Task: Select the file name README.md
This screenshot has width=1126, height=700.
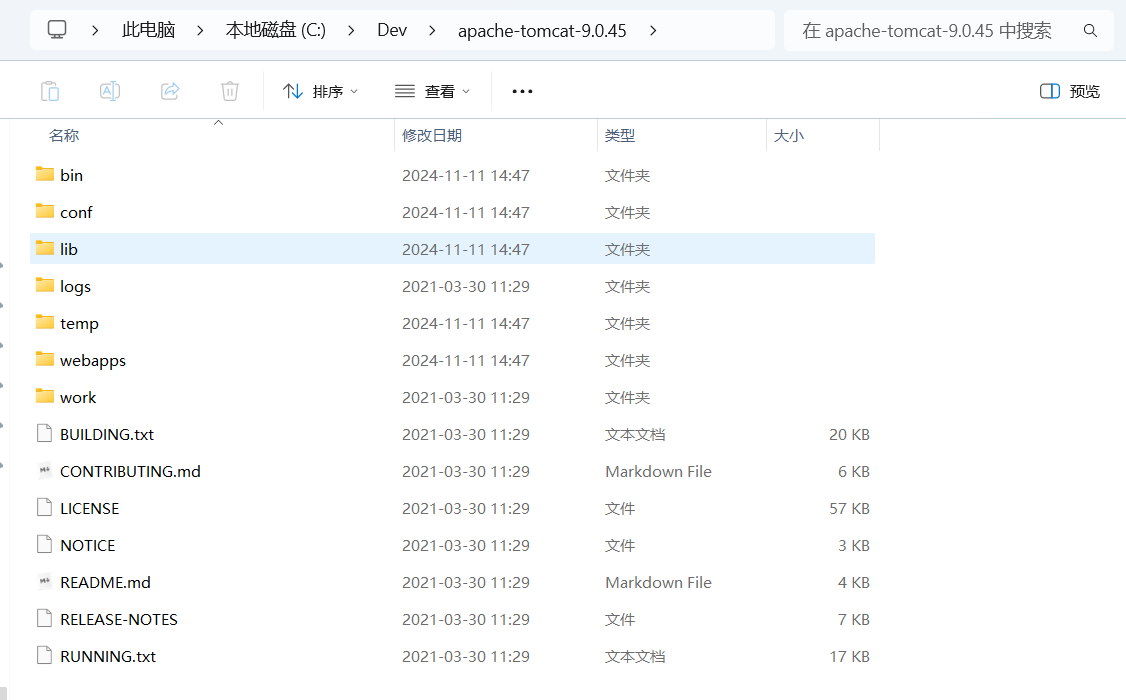Action: coord(106,582)
